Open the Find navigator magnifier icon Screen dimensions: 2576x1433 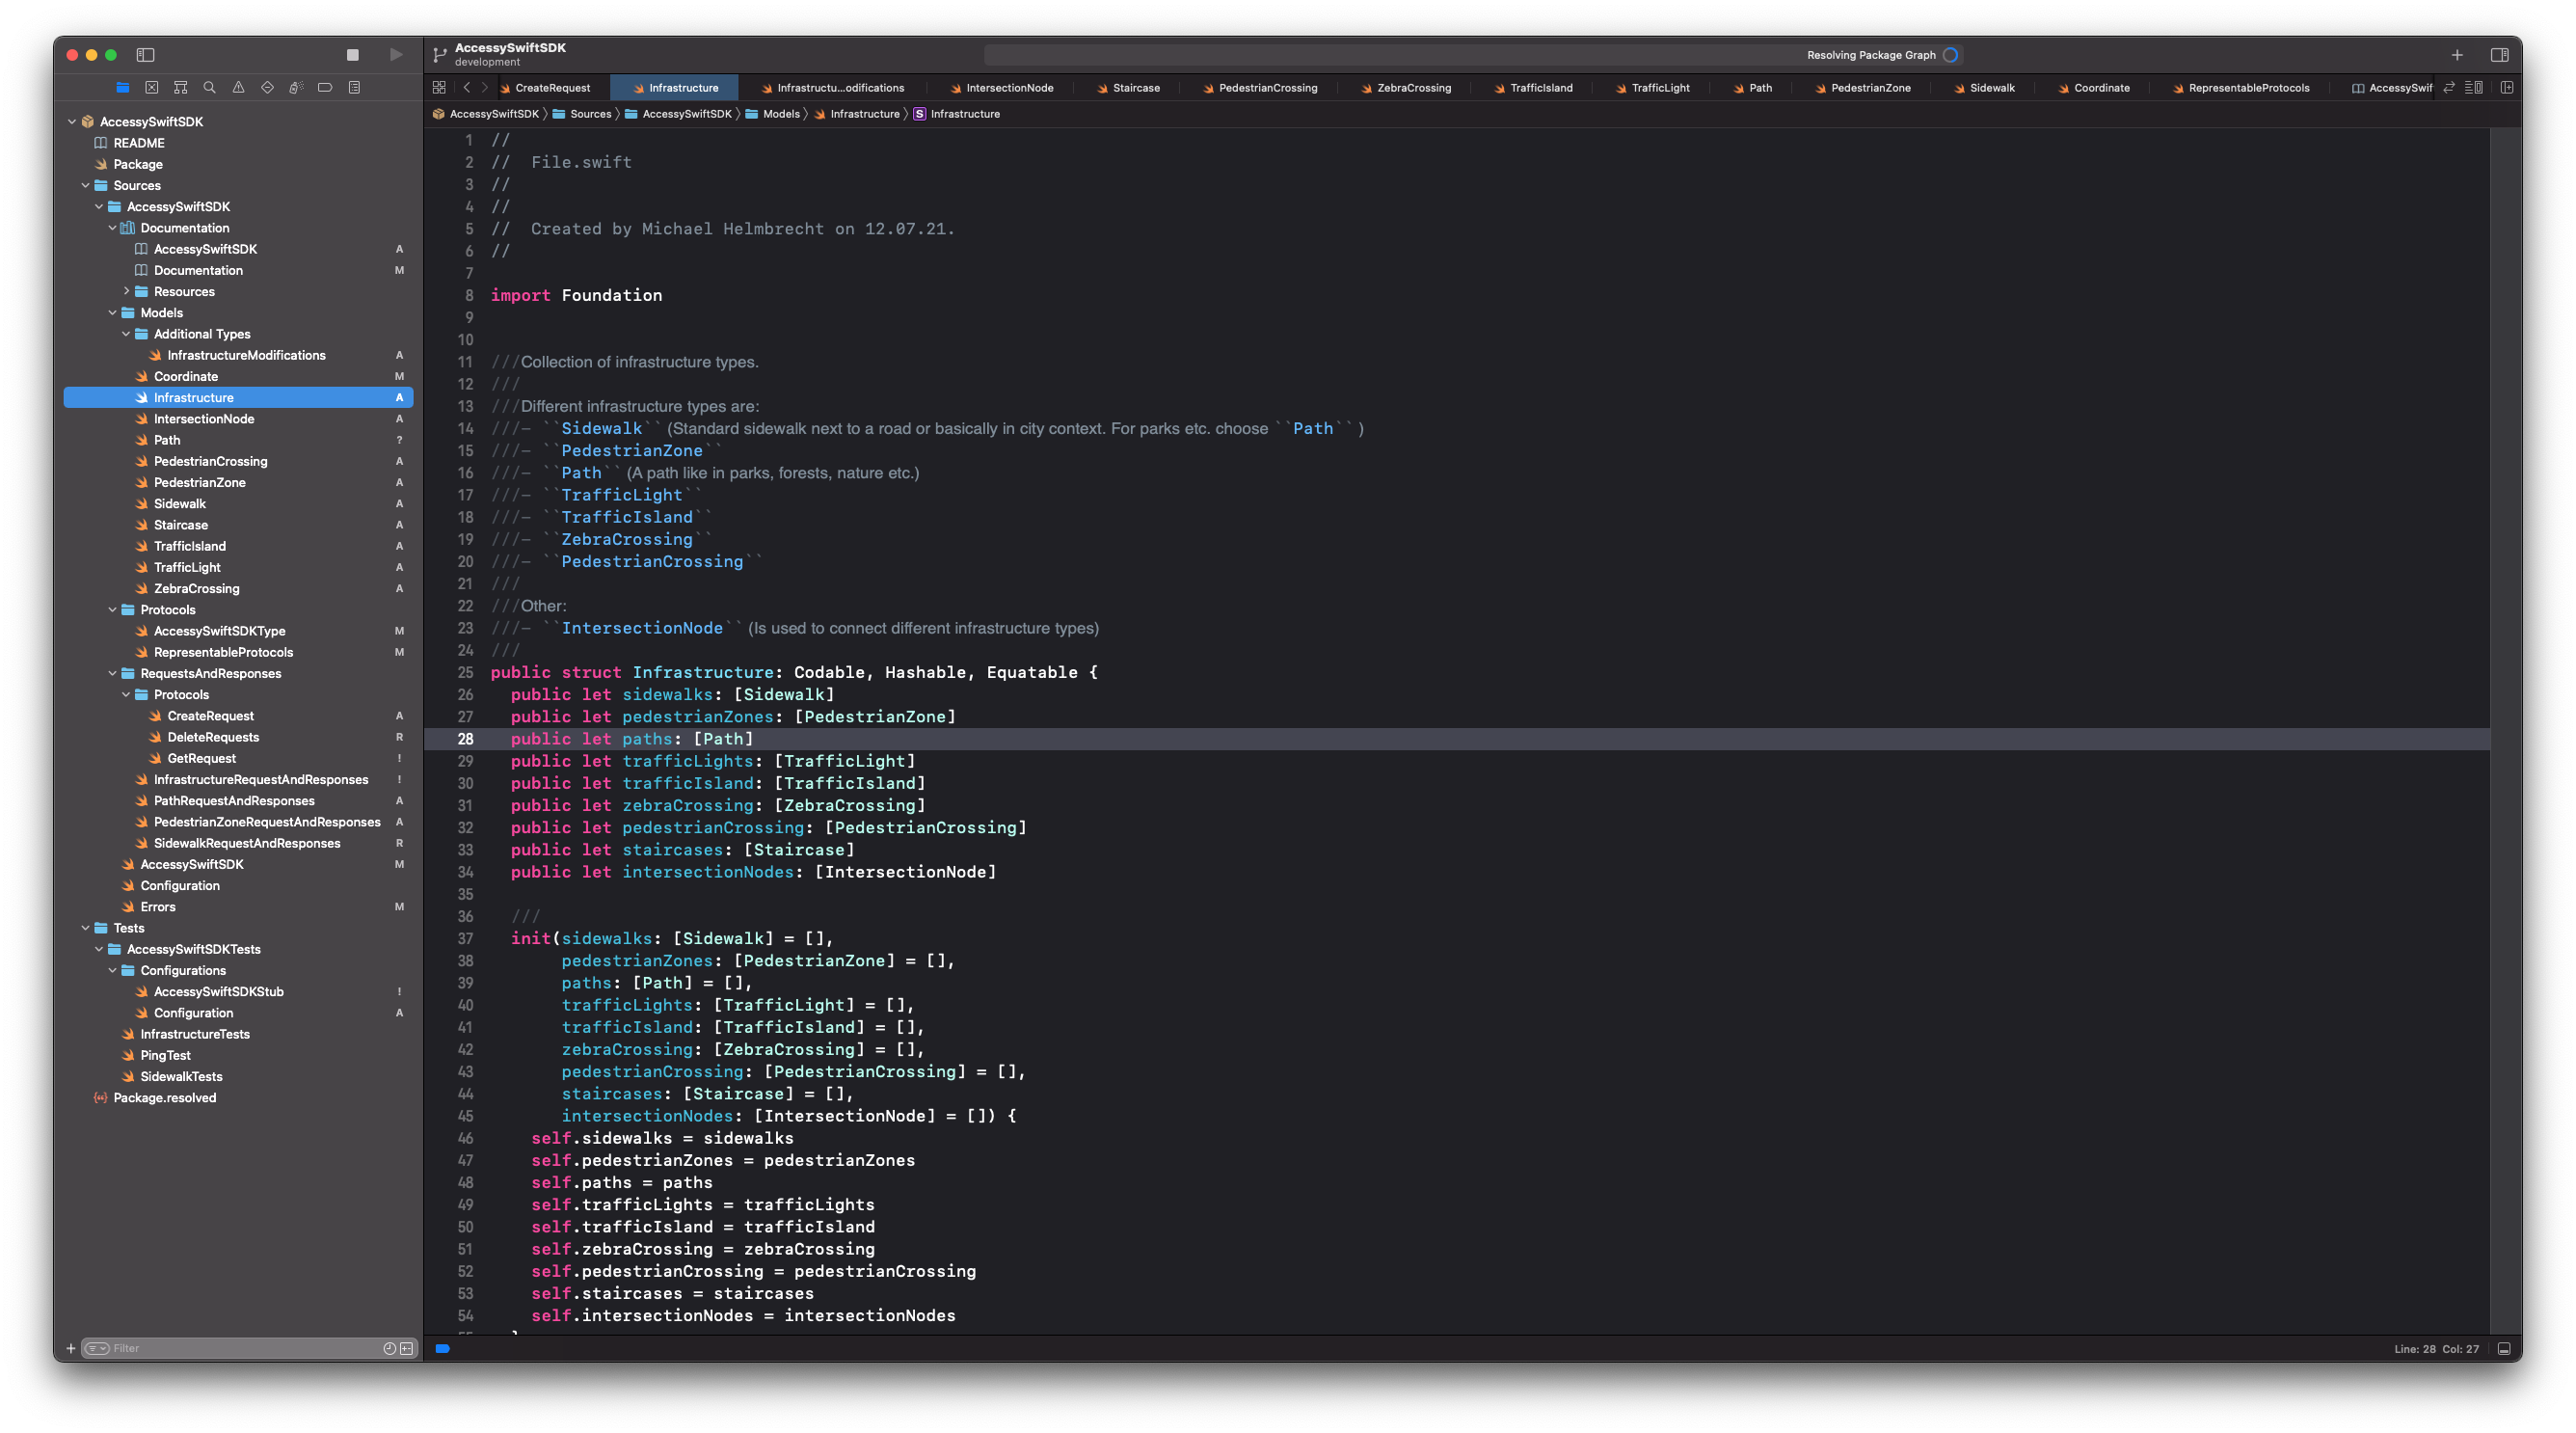coord(209,87)
